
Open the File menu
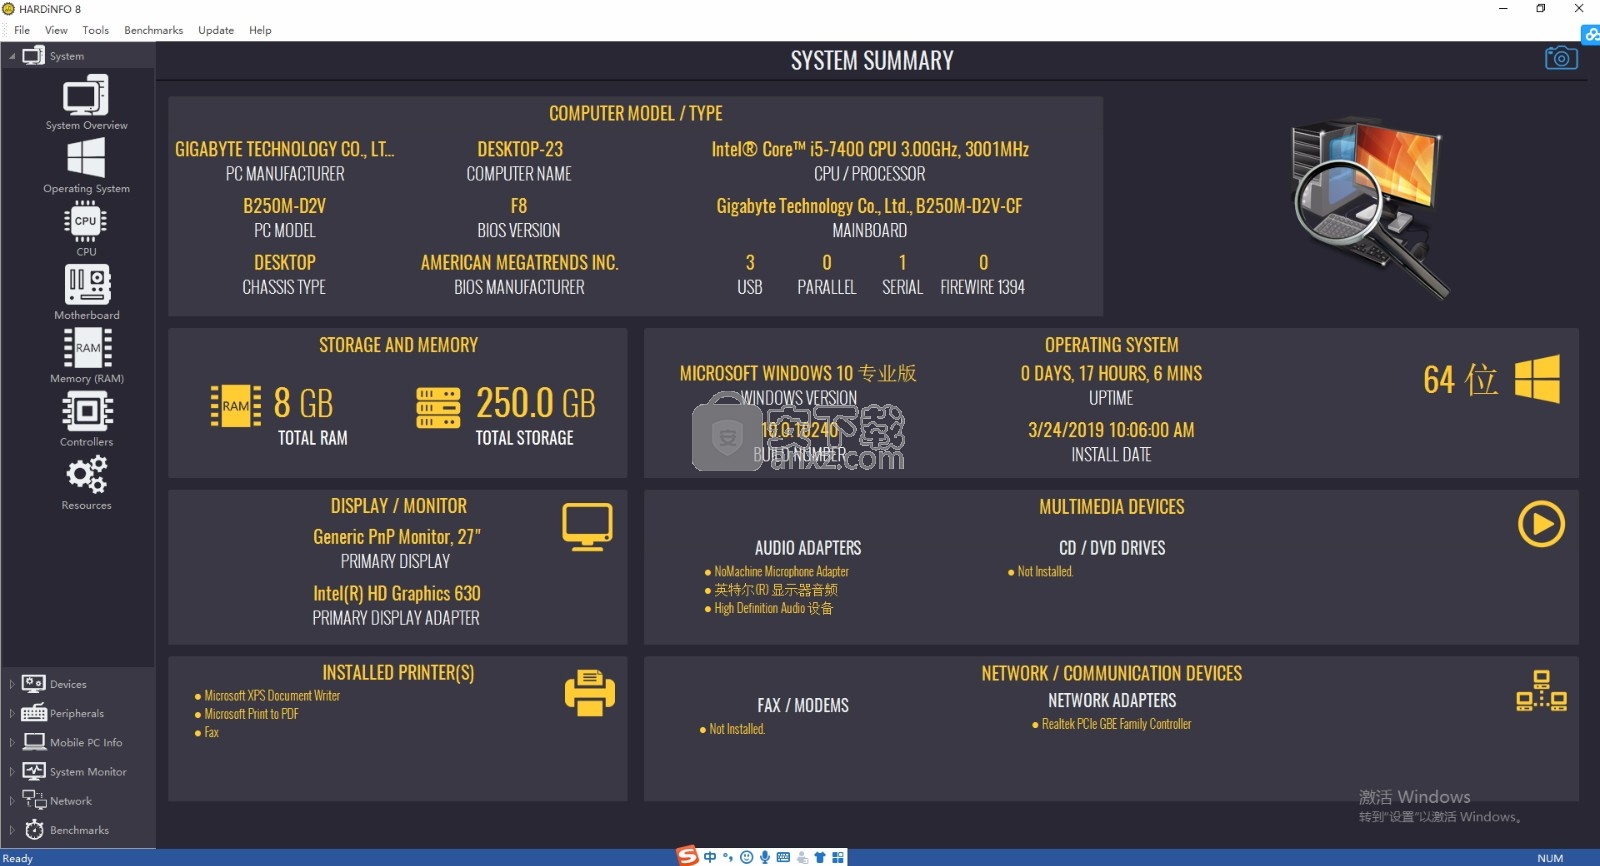(x=22, y=30)
